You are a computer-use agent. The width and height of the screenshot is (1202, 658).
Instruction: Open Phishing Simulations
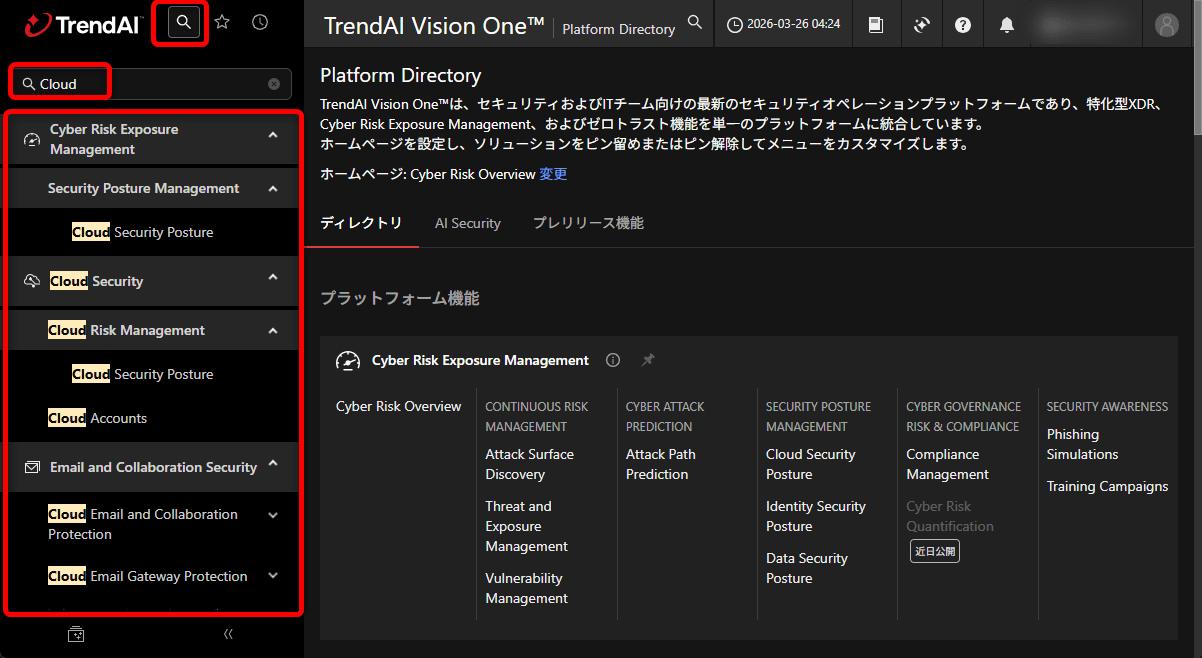(x=1083, y=444)
